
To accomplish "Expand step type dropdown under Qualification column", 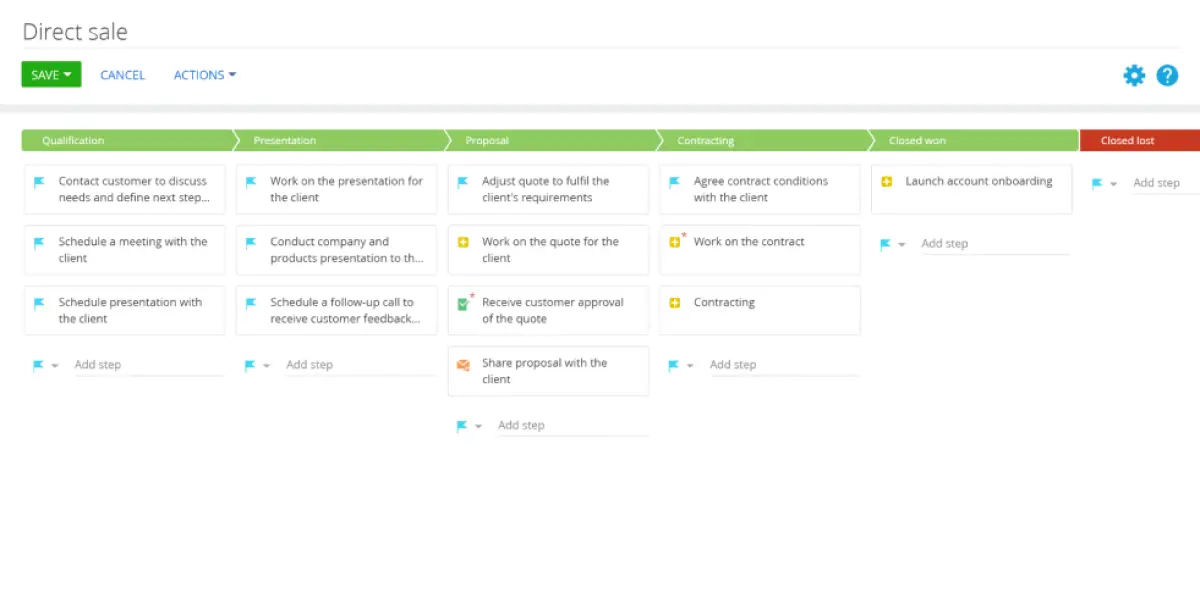I will pos(55,366).
